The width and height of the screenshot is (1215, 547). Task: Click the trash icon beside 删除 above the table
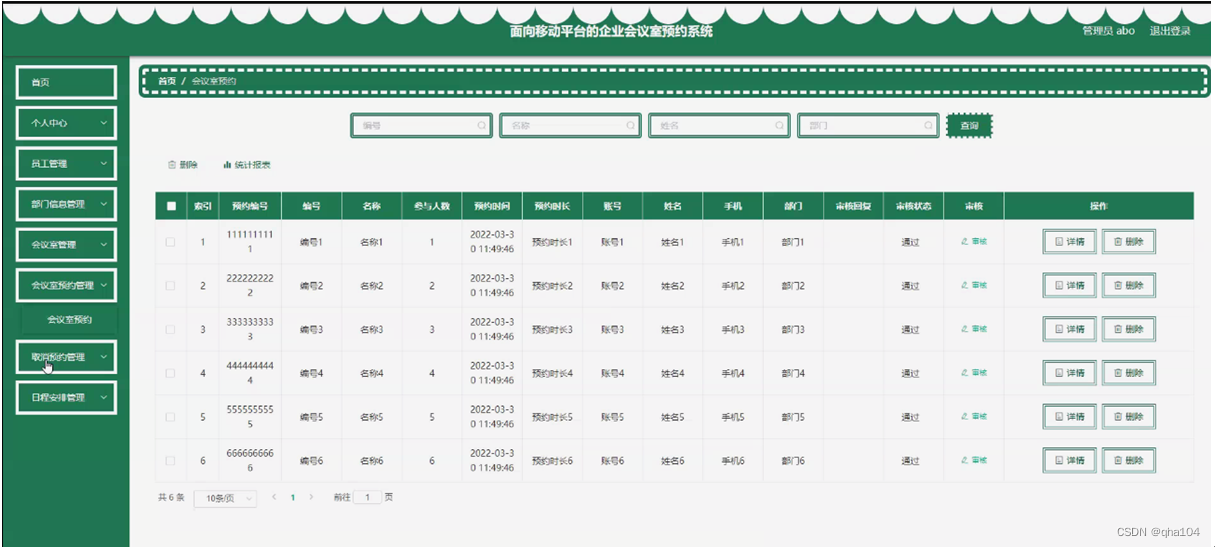pos(172,165)
